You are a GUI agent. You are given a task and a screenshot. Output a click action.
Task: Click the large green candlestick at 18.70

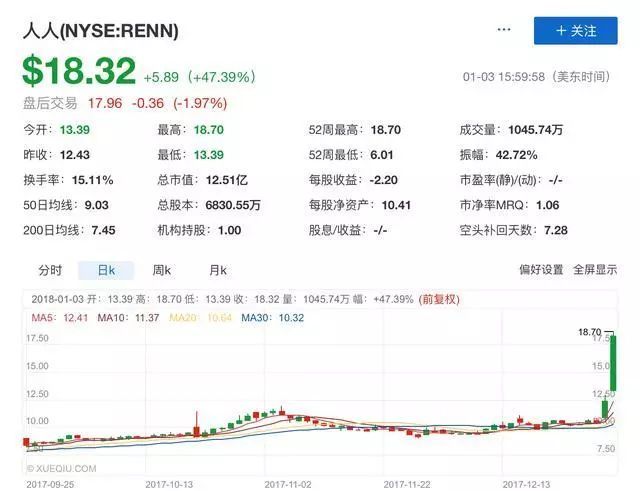613,363
